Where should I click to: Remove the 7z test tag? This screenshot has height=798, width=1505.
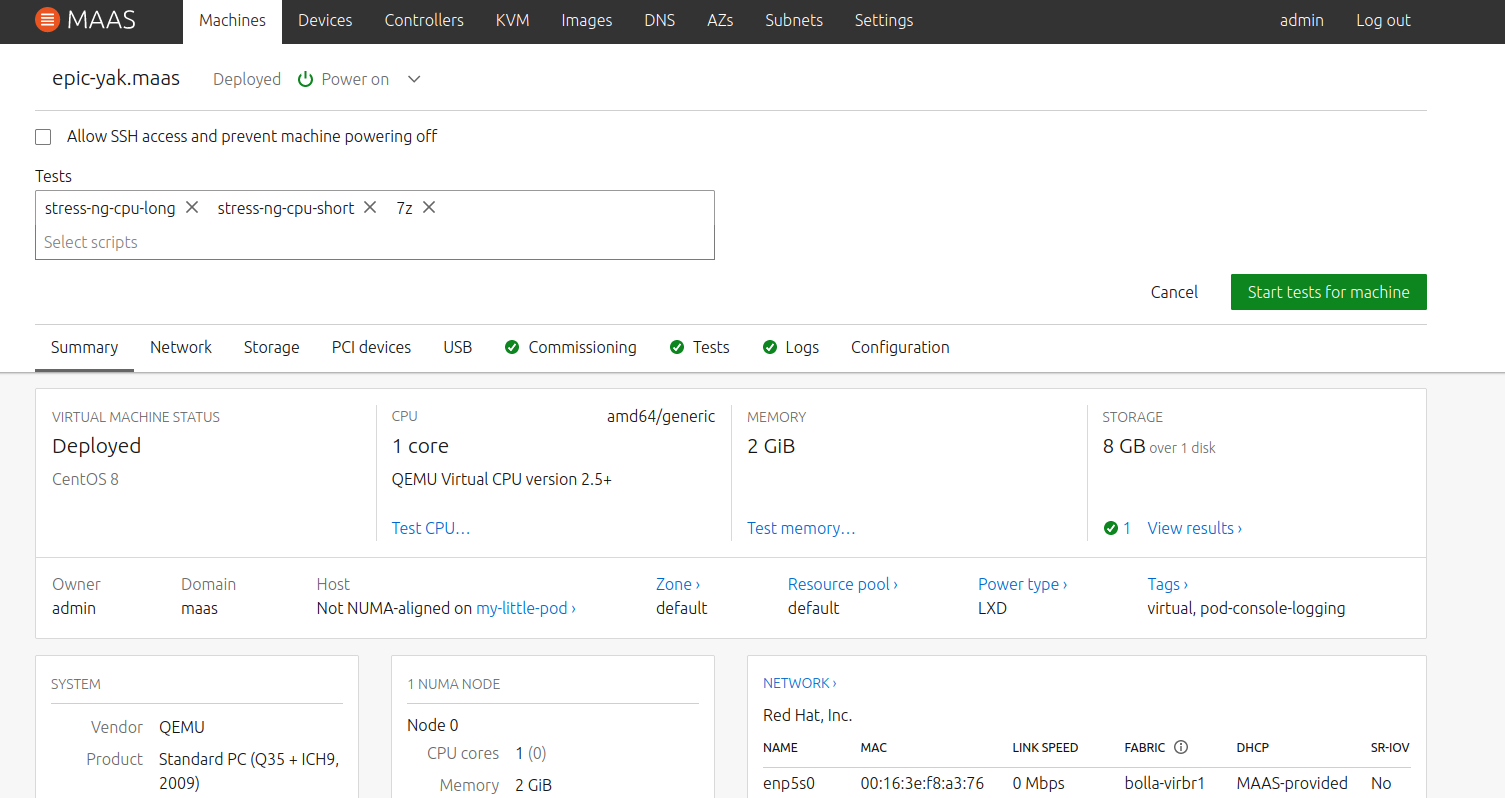[x=429, y=207]
